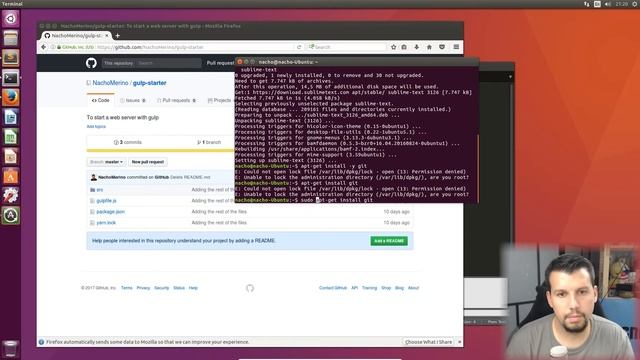Open the Terms footer link
The height and width of the screenshot is (360, 640).
pyautogui.click(x=127, y=288)
